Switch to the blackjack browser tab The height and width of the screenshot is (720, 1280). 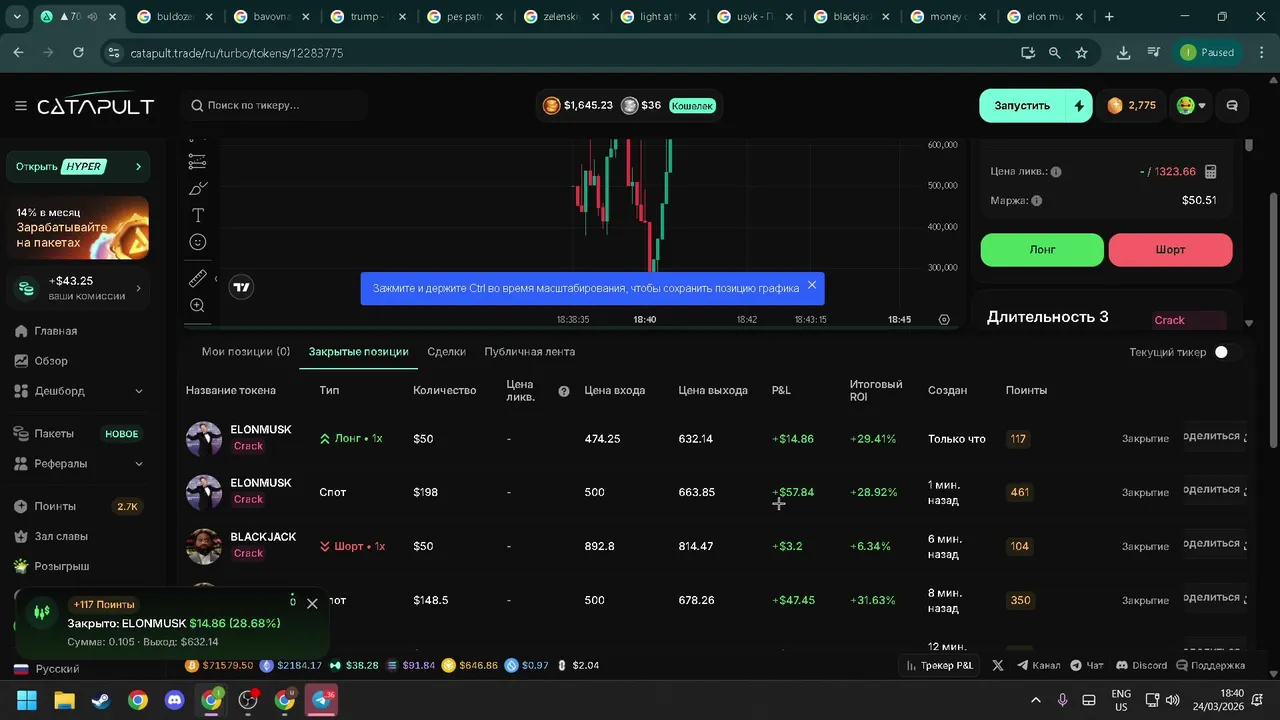850,17
